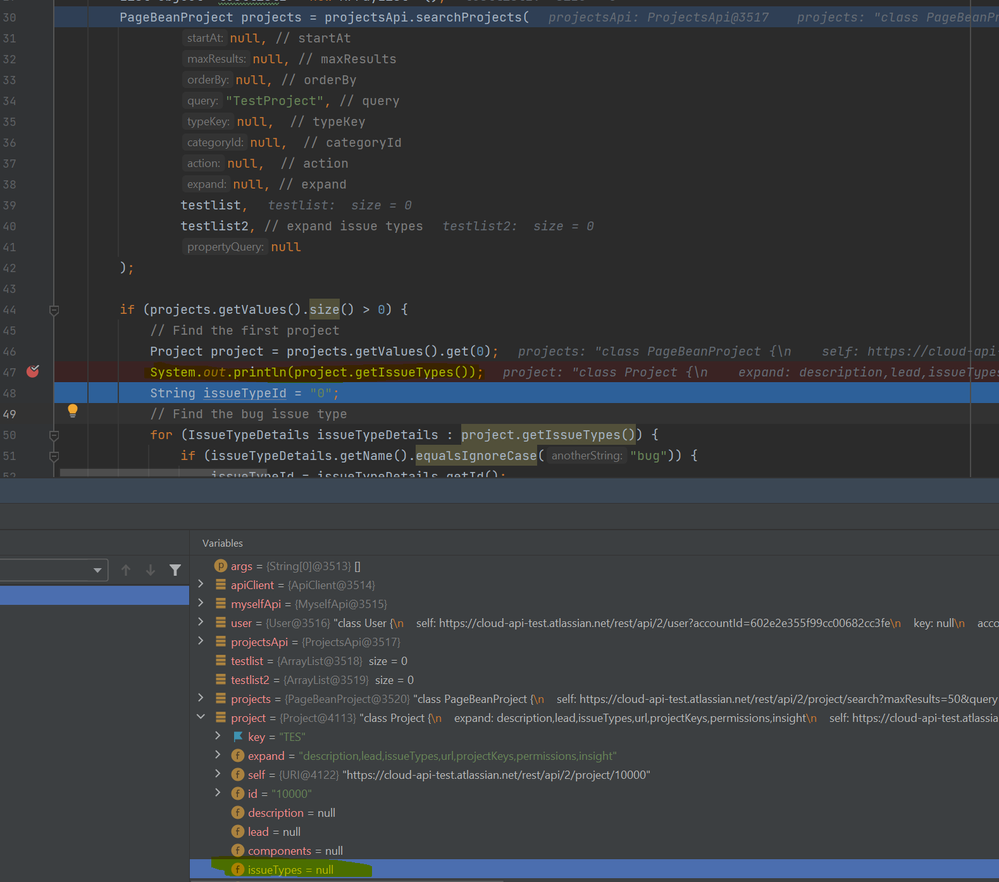This screenshot has width=999, height=882.
Task: Click the field icon beside components
Action: pyautogui.click(x=238, y=851)
